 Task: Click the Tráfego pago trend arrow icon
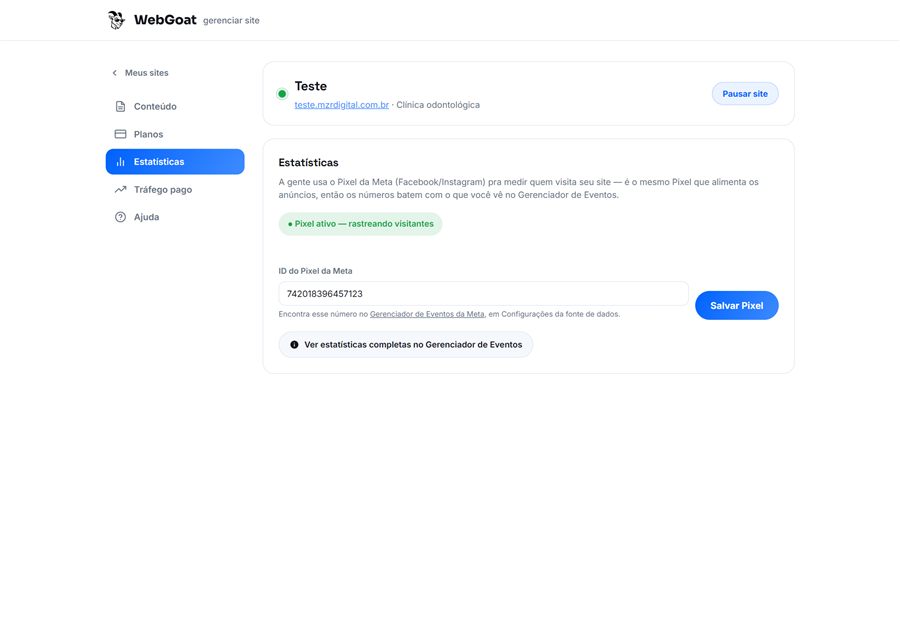click(120, 189)
